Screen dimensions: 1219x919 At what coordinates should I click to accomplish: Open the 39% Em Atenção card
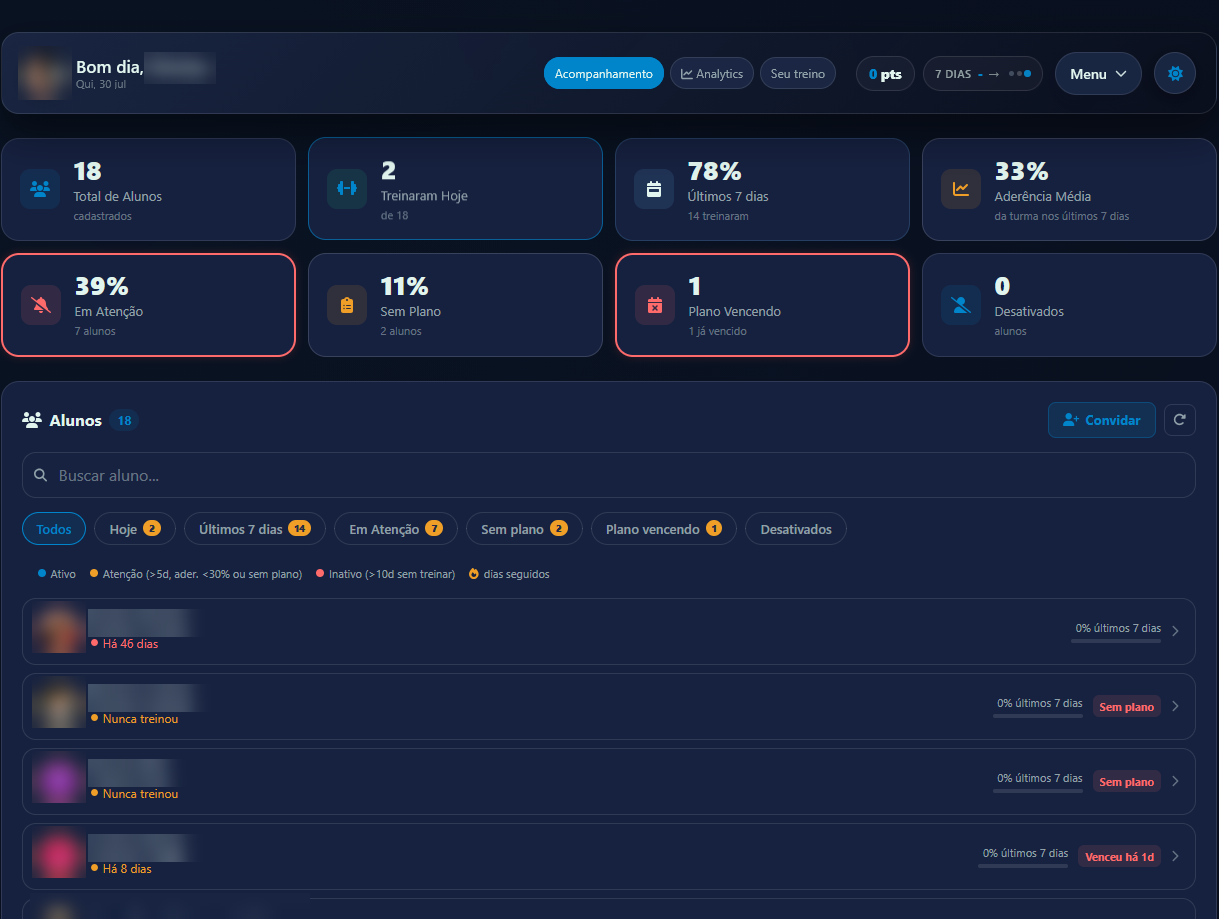click(x=148, y=305)
